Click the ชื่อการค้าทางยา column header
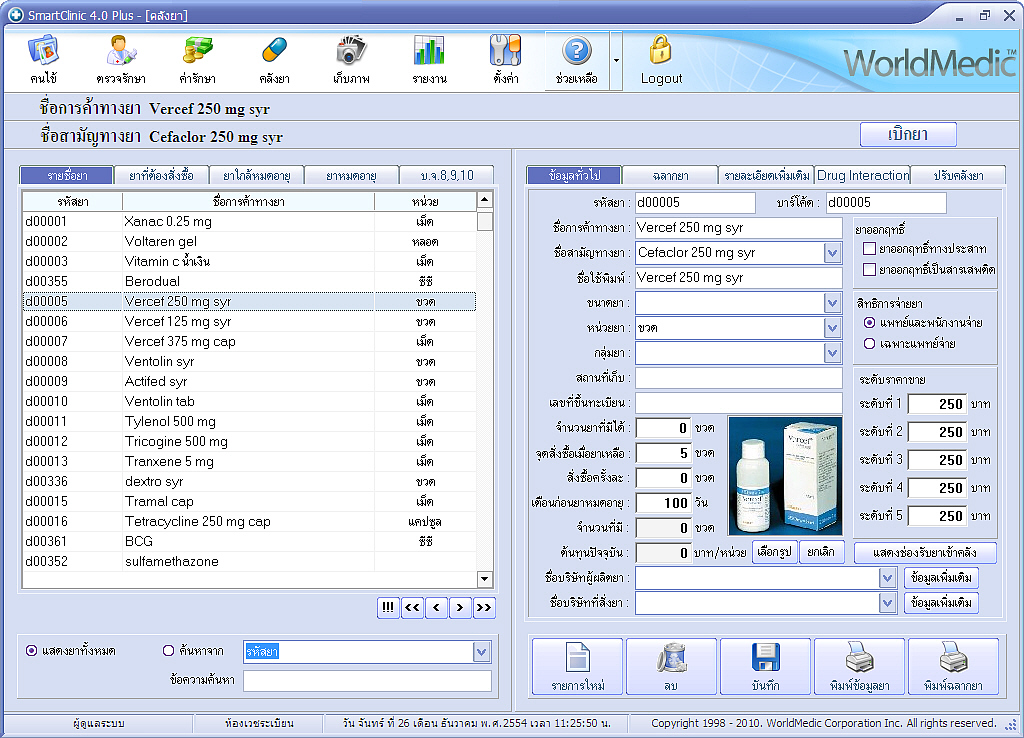1024x738 pixels. click(249, 202)
